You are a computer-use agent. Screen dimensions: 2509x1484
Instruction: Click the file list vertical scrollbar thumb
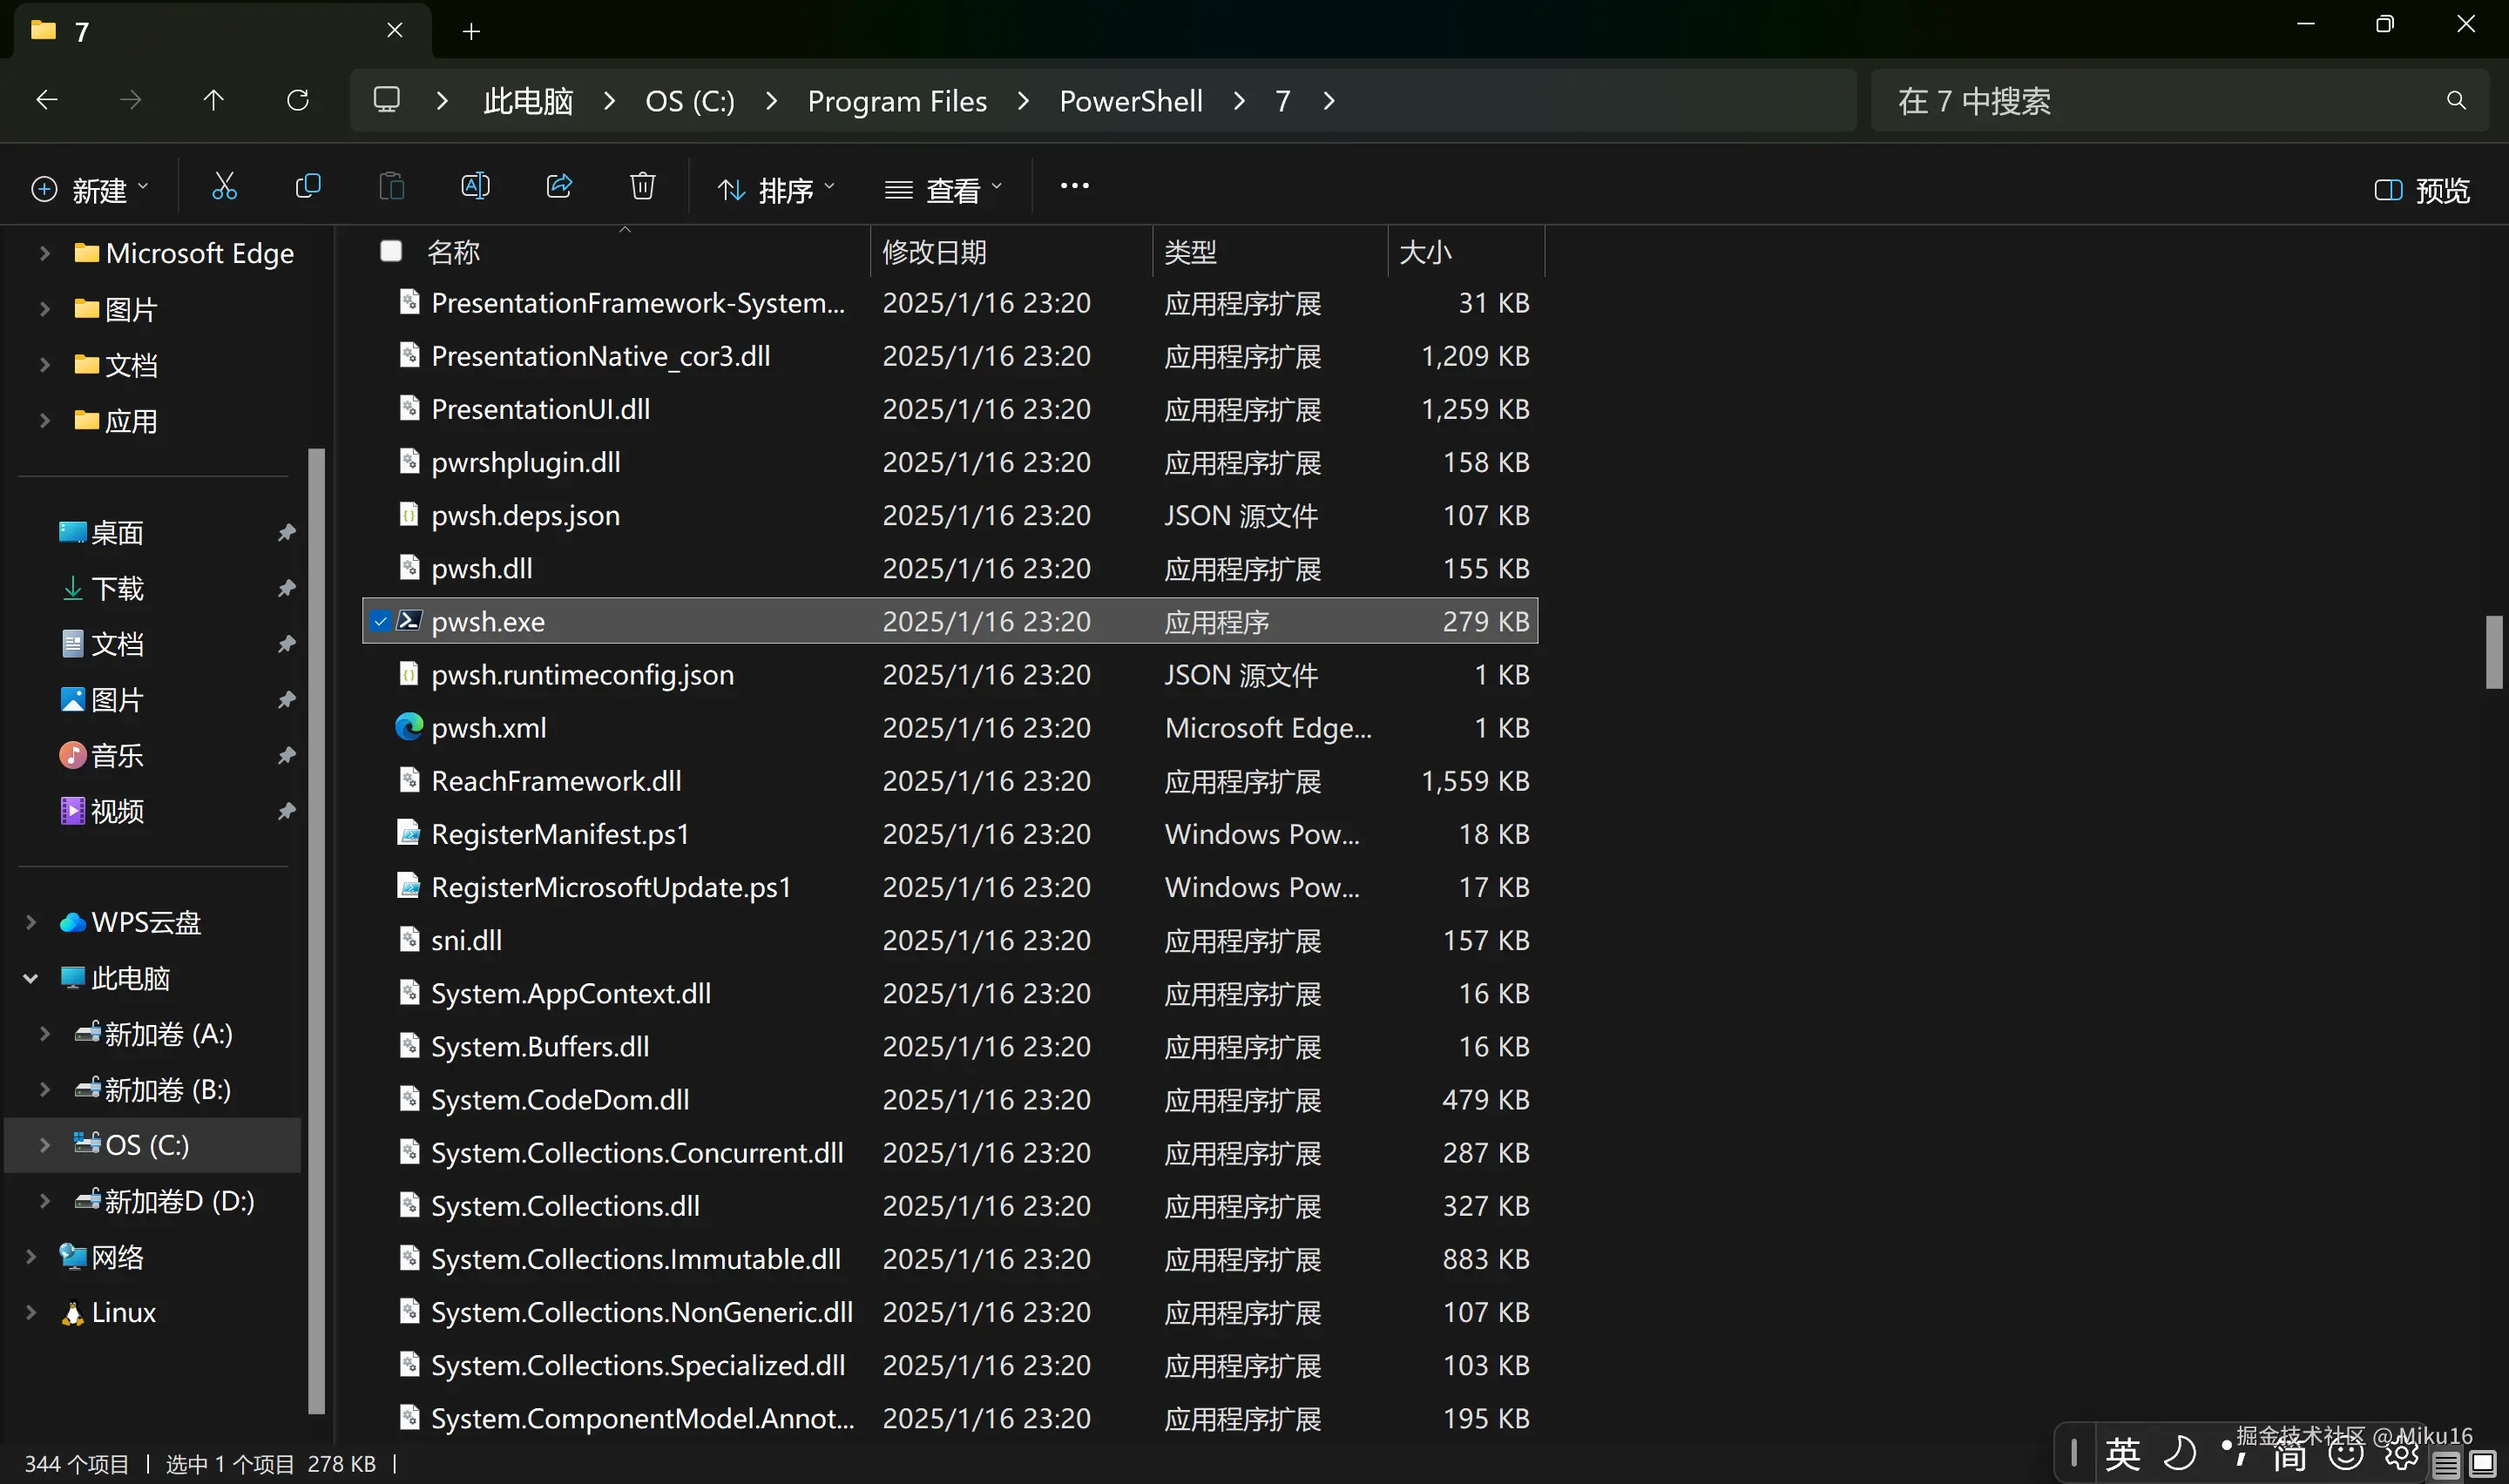point(2494,653)
